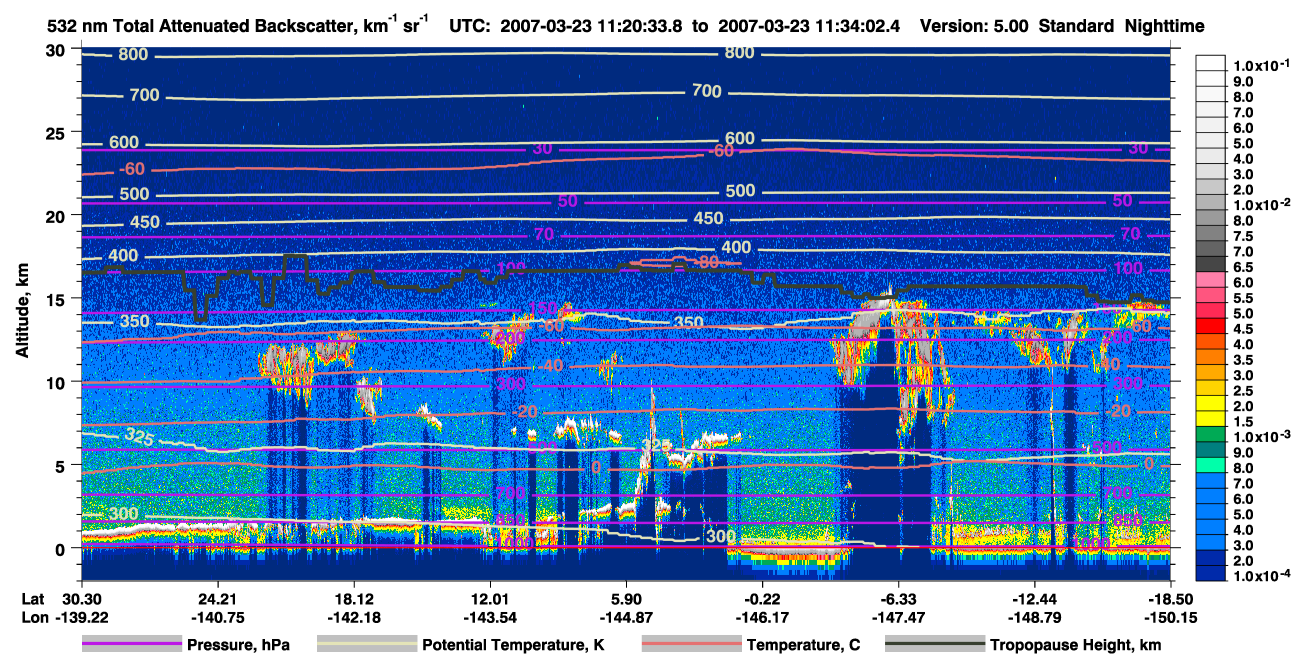
Task: Click the Lat row label
Action: 34,598
